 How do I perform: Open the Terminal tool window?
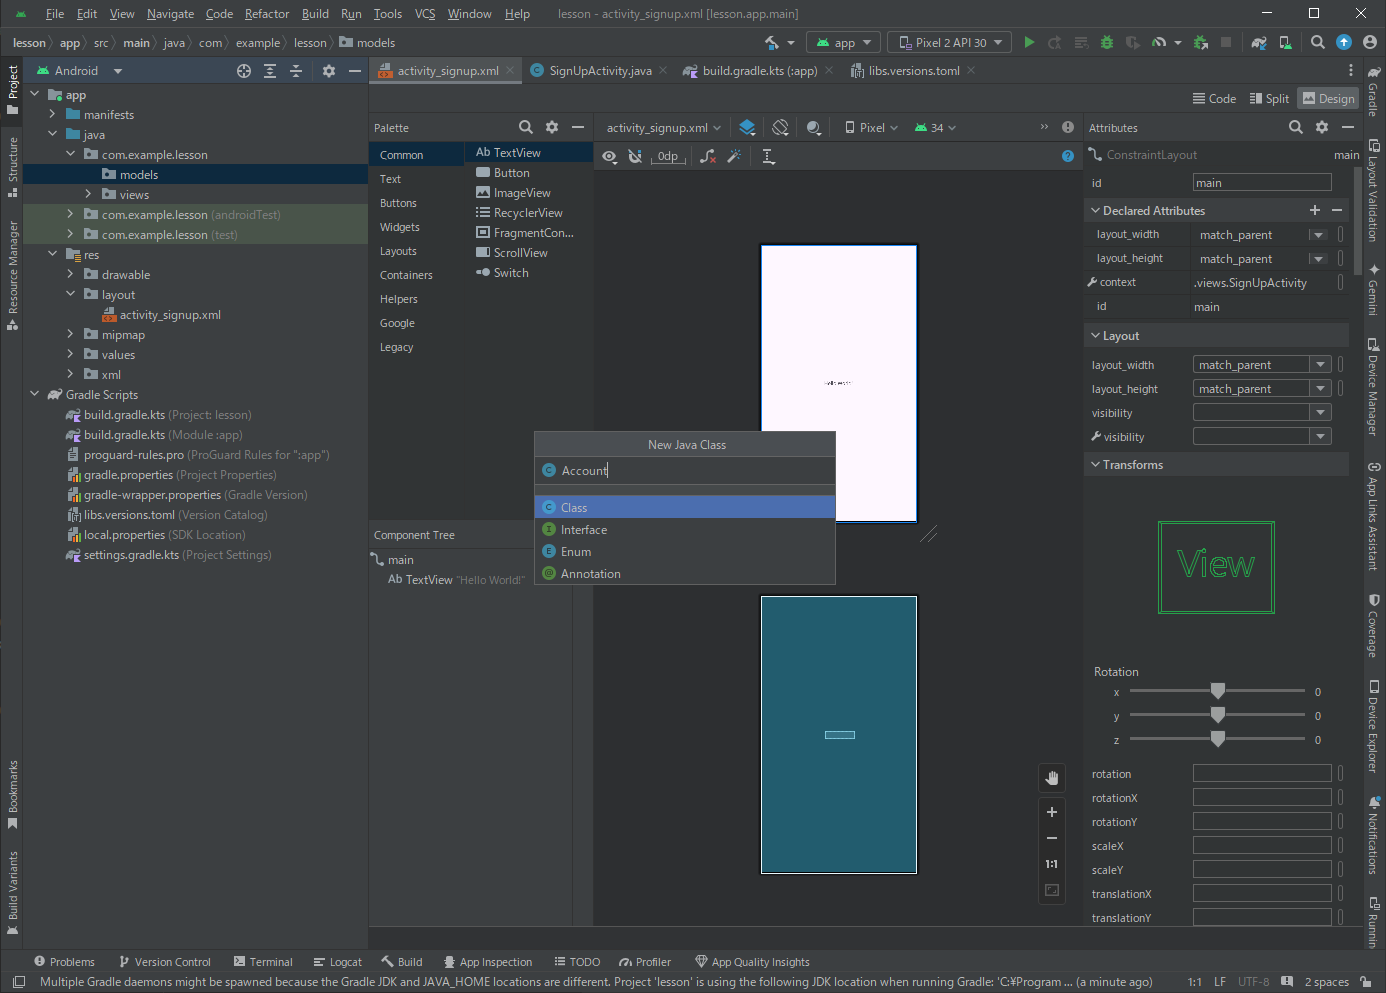(263, 962)
